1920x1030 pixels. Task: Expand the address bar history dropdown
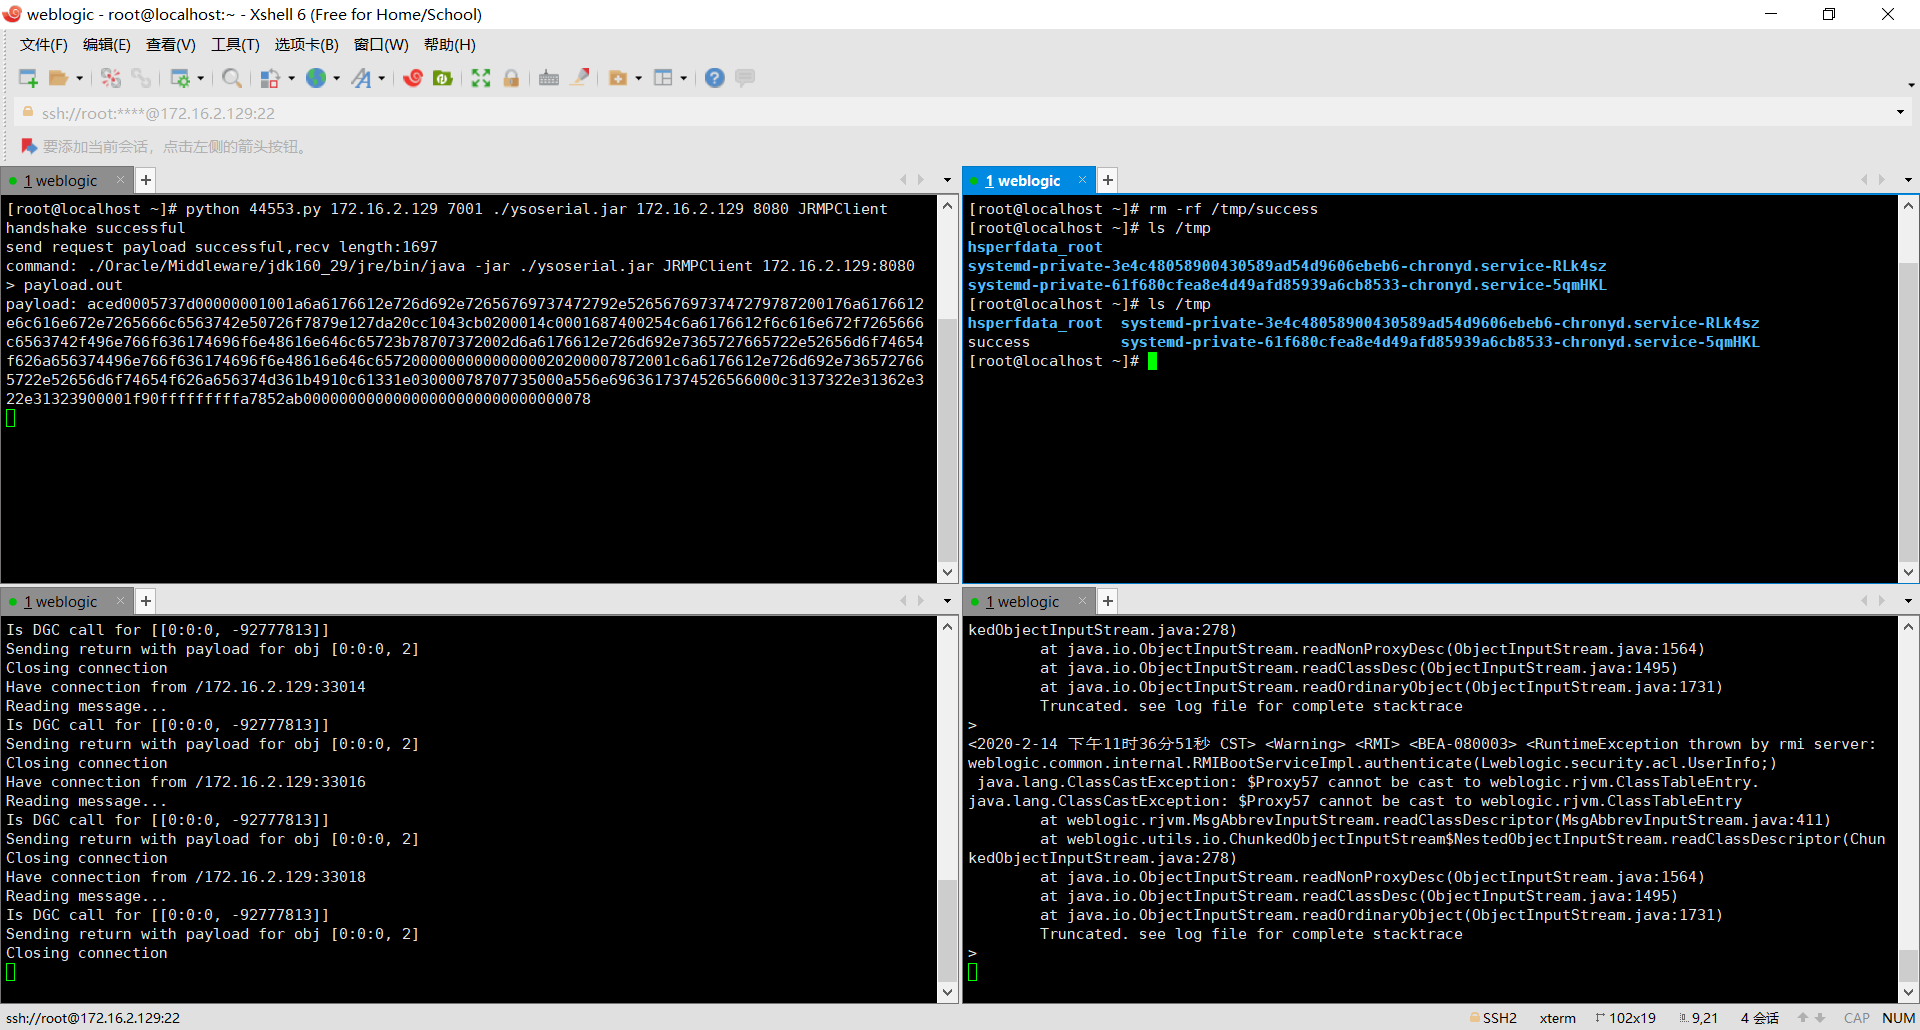point(1900,112)
